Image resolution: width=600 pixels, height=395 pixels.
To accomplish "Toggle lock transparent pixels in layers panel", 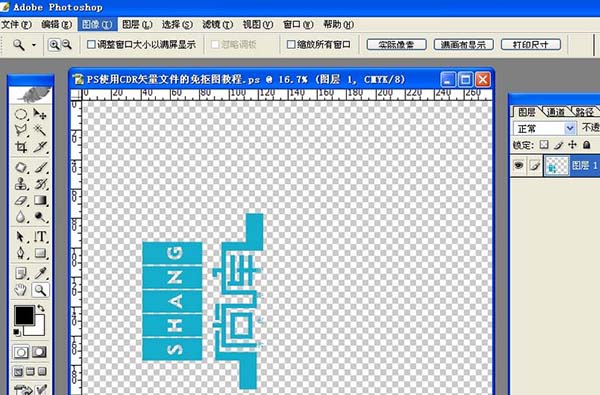I will click(x=544, y=145).
